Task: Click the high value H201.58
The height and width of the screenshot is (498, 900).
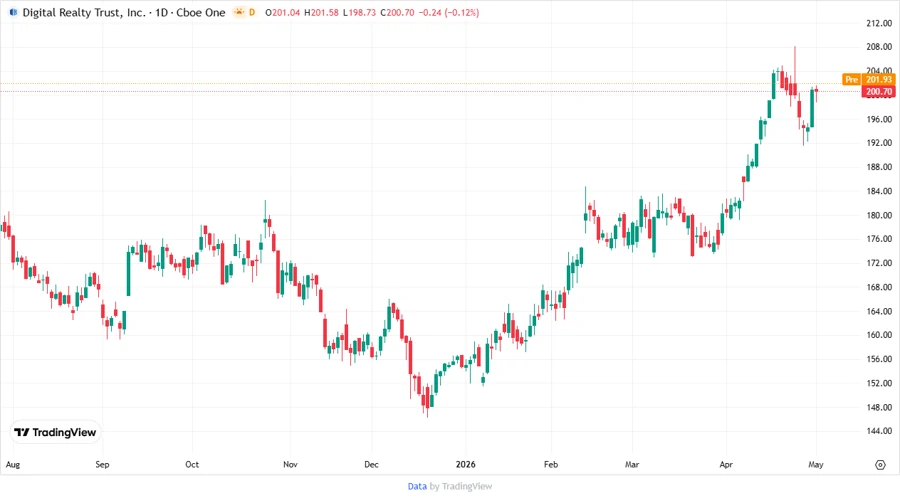Action: [x=321, y=12]
